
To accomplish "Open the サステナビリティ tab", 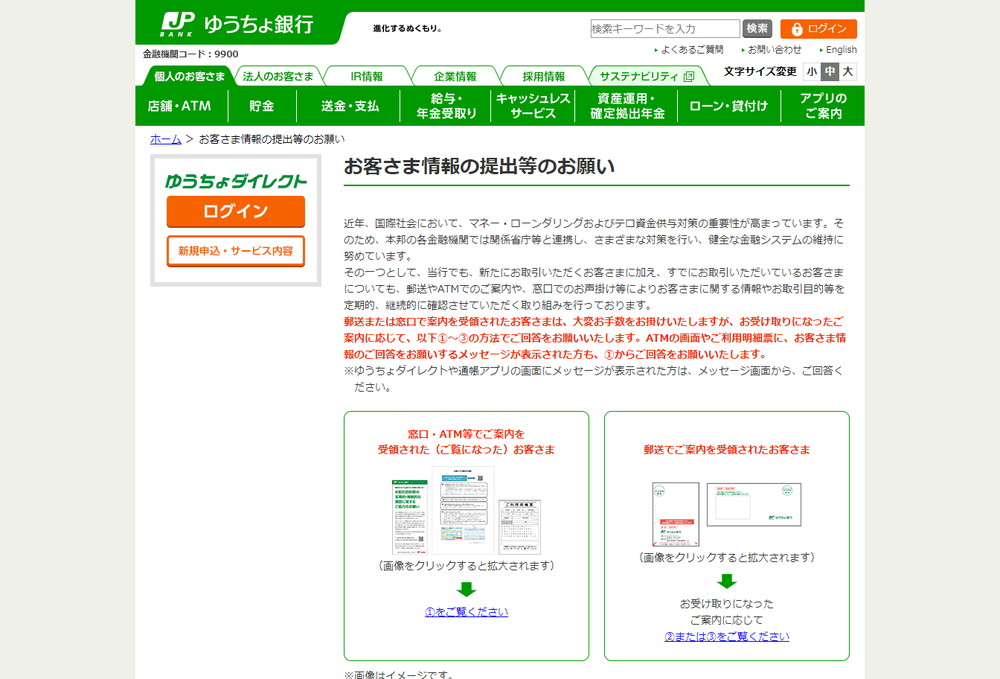I will pyautogui.click(x=647, y=76).
